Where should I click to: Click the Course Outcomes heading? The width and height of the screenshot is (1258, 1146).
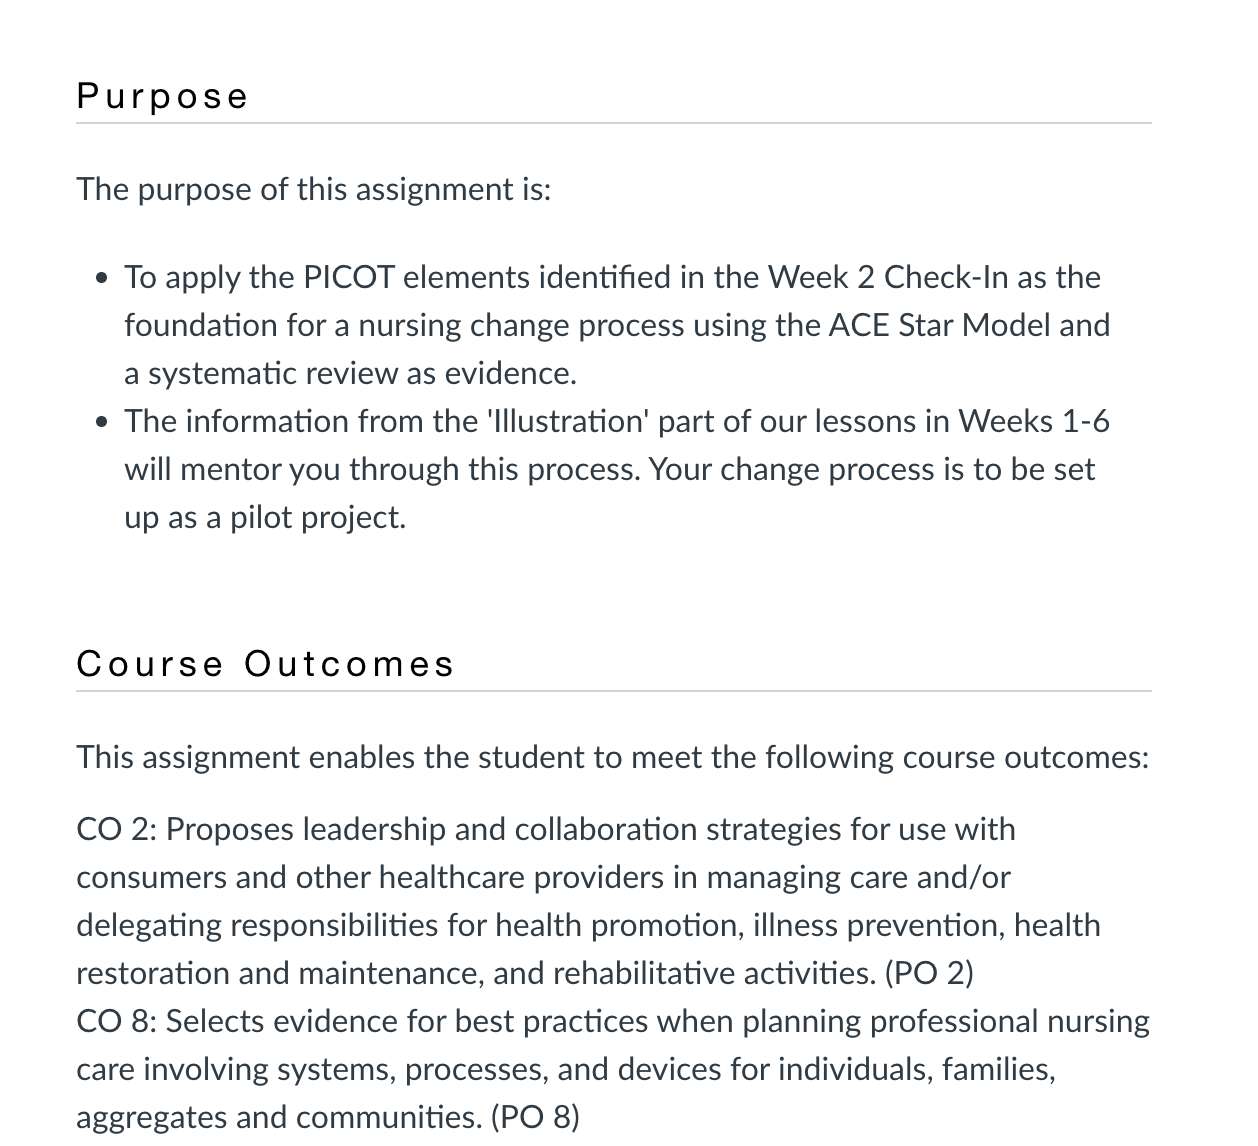click(266, 664)
